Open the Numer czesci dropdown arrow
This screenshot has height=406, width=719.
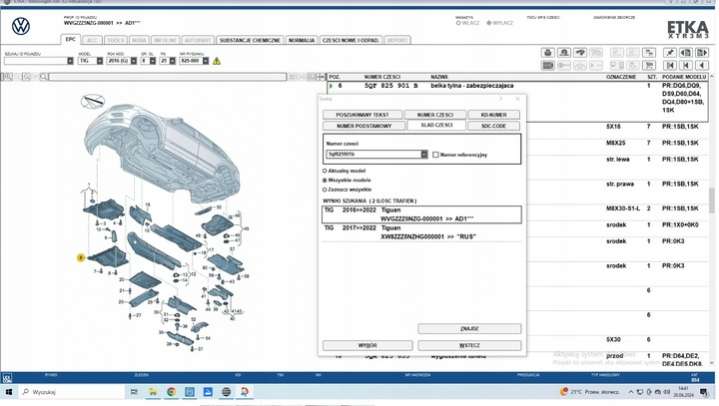(424, 155)
